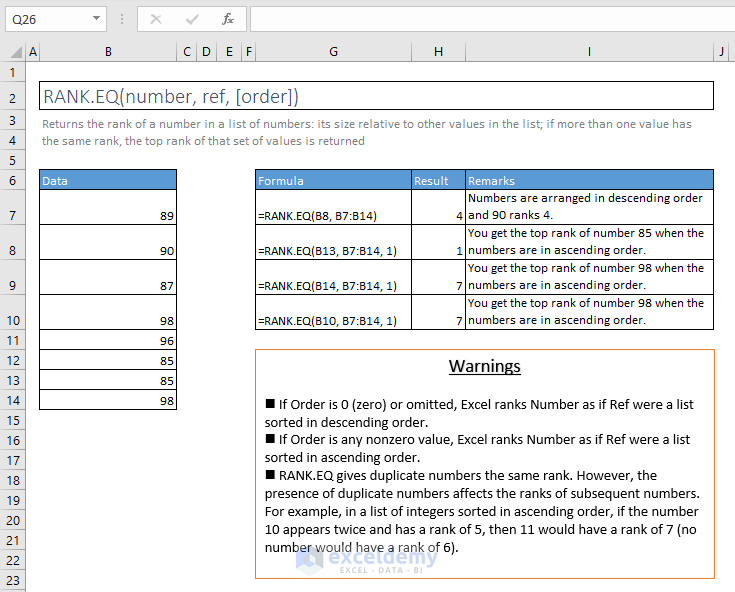This screenshot has height=592, width=735.
Task: Select result cell showing 1
Action: 438,242
